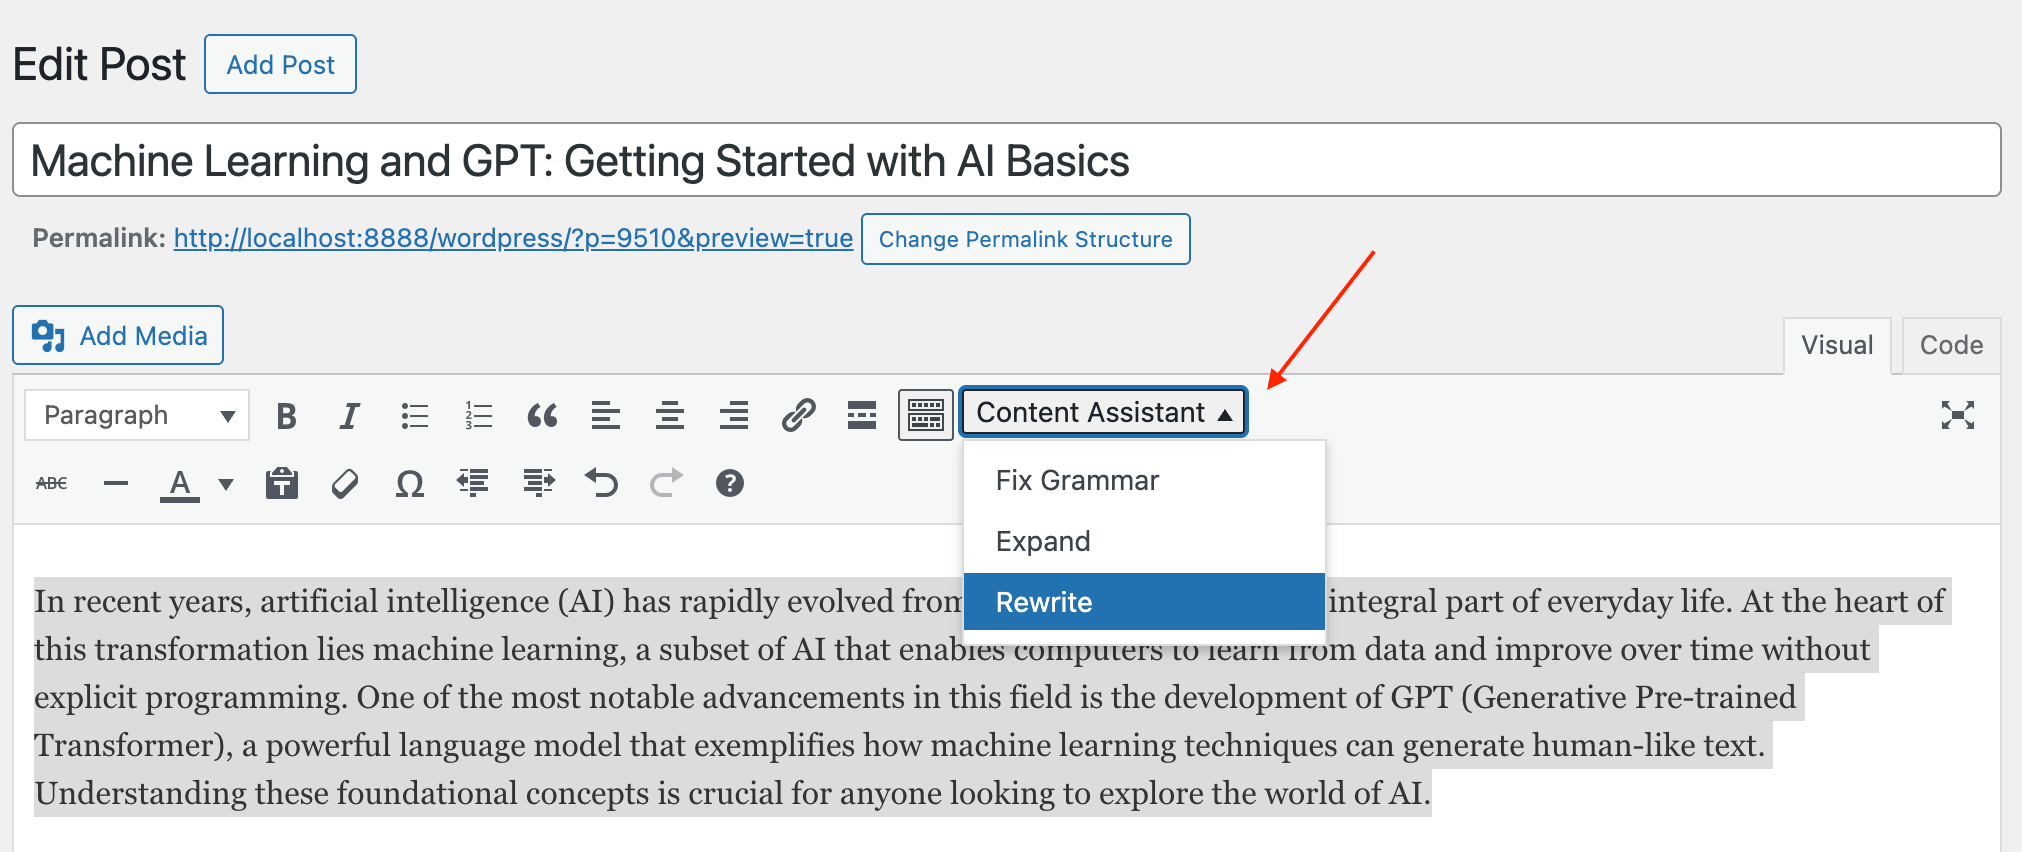
Task: Align text center
Action: click(670, 415)
